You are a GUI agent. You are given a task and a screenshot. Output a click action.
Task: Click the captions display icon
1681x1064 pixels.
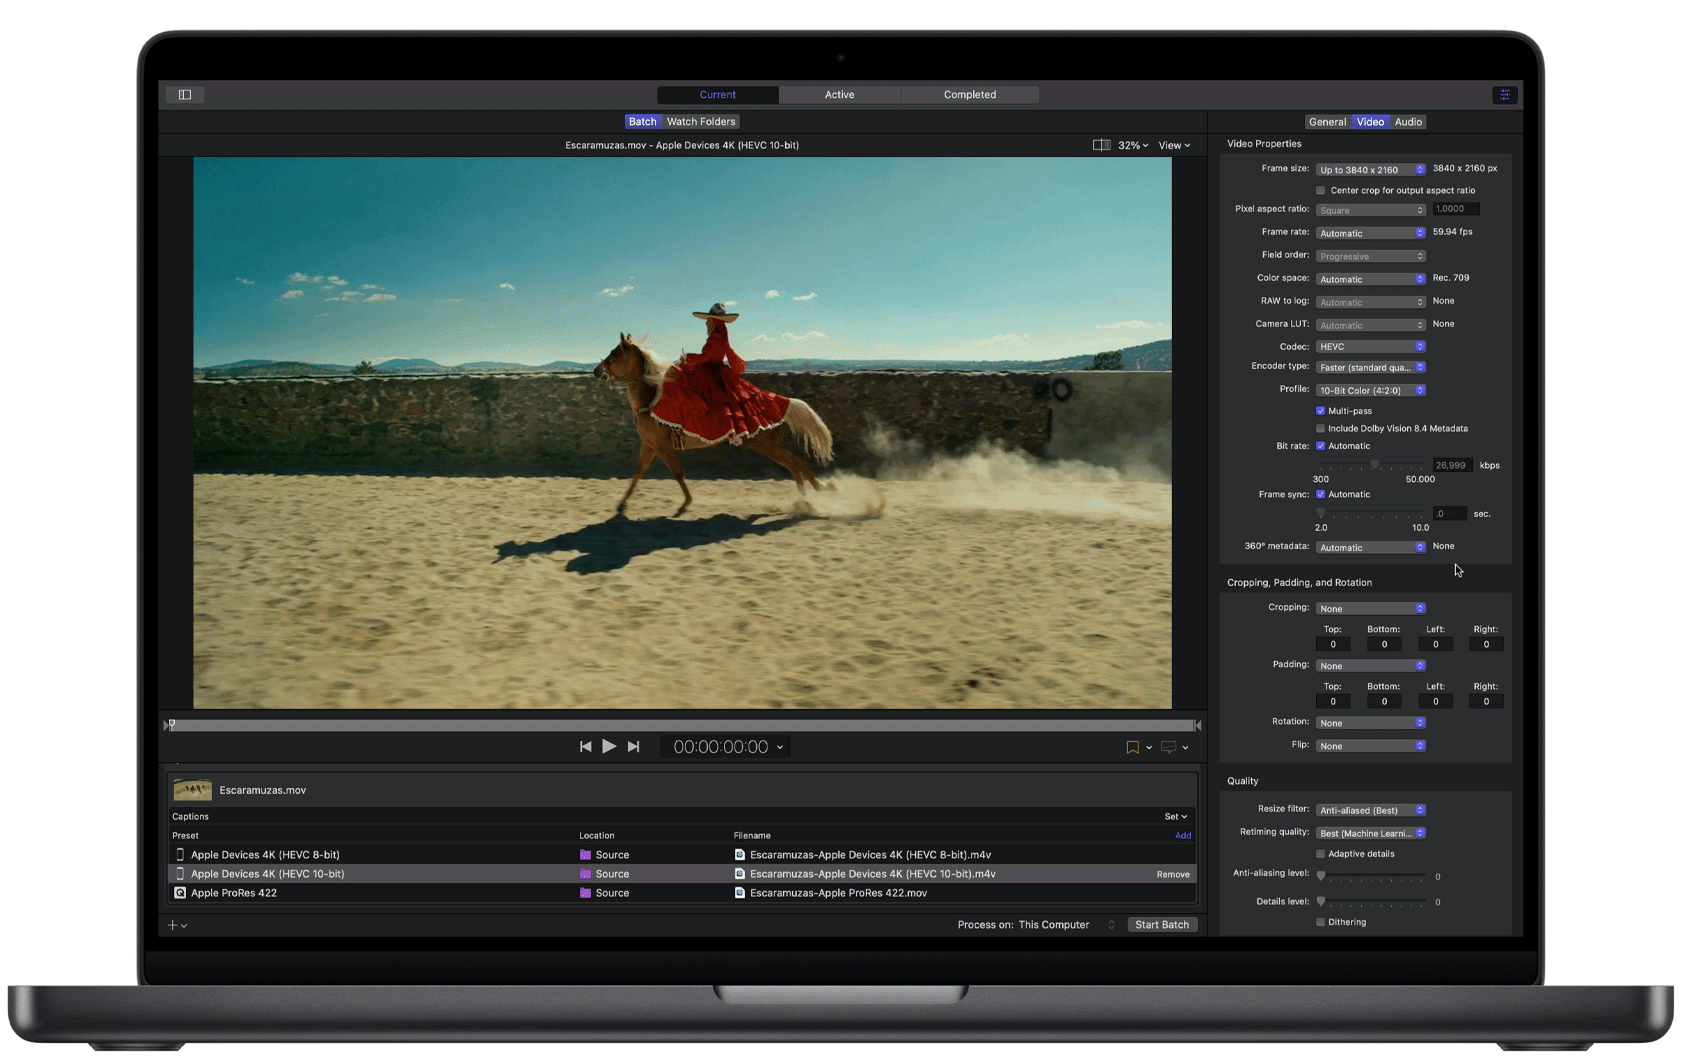(x=1168, y=747)
